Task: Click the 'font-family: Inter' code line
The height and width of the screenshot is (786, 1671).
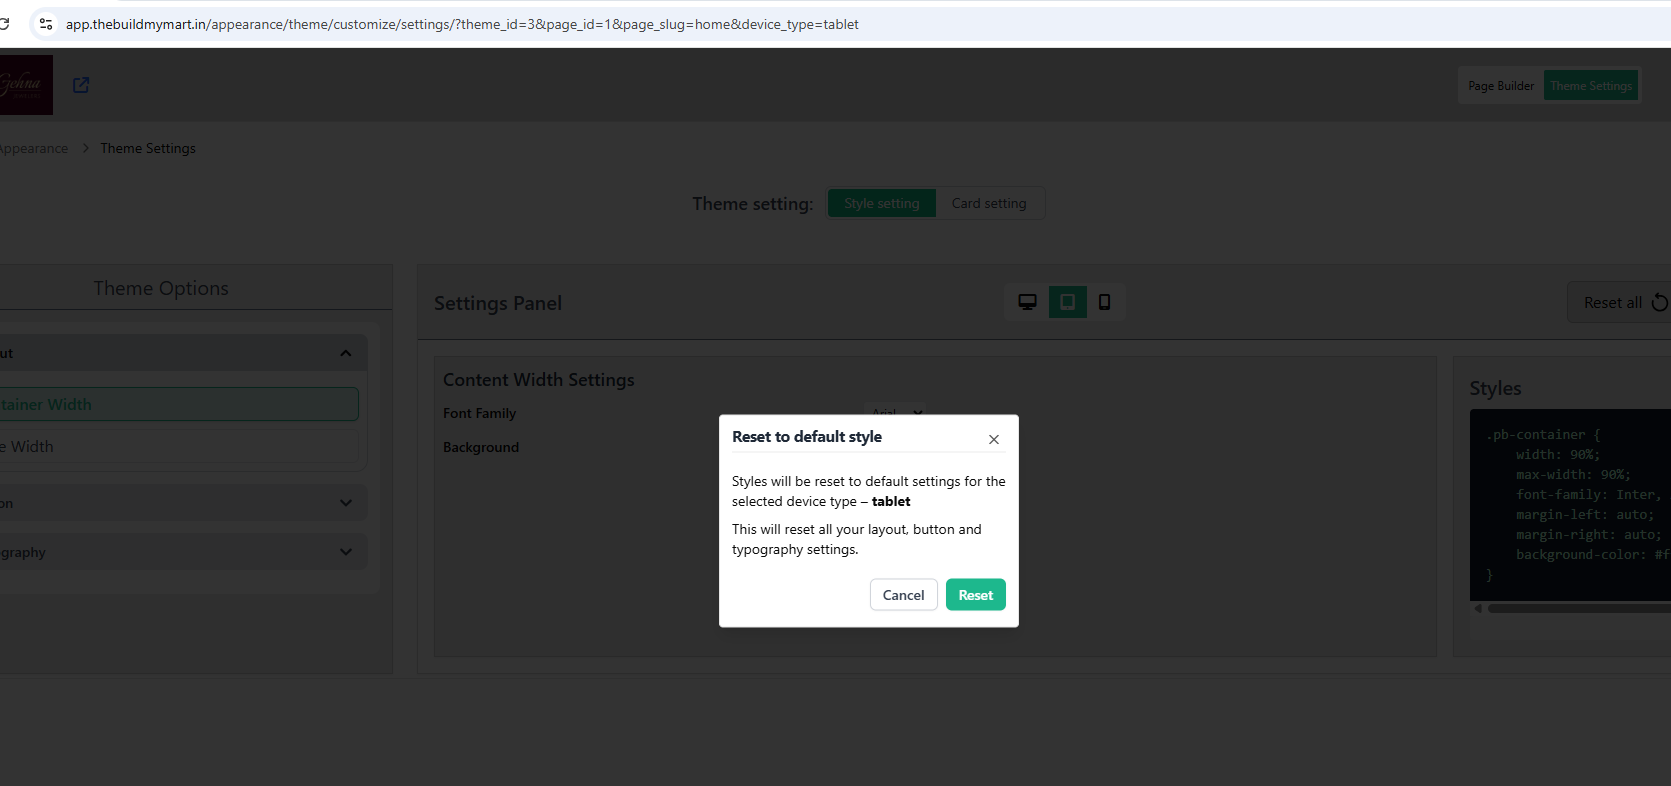Action: [1588, 495]
